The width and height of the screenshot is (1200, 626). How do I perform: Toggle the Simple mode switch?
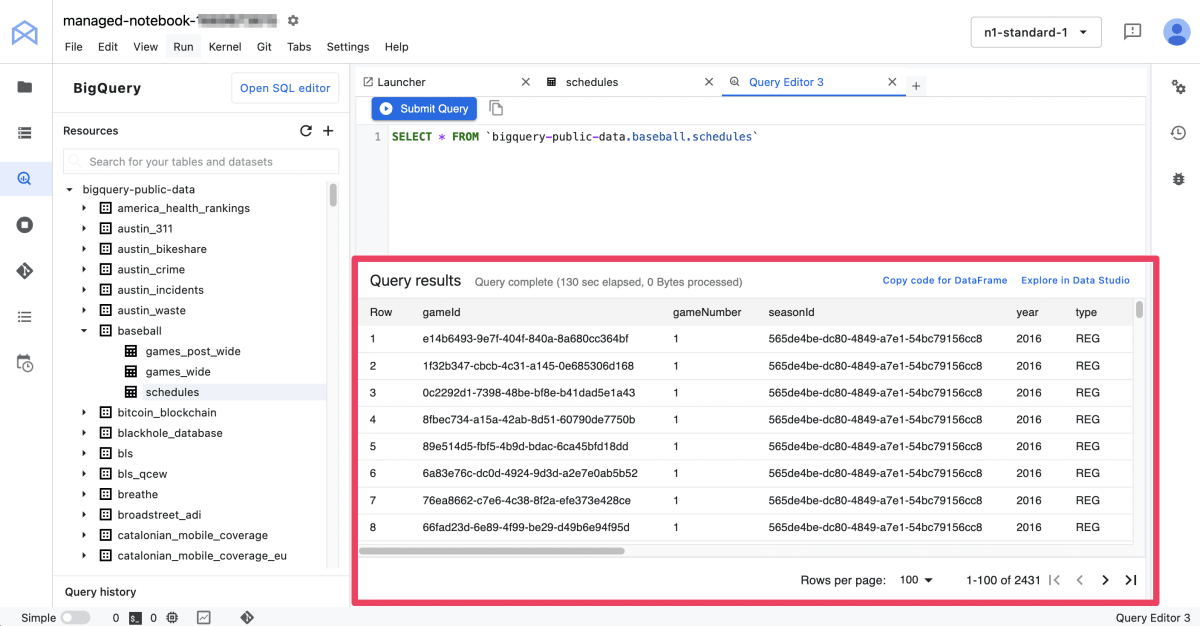coord(75,618)
